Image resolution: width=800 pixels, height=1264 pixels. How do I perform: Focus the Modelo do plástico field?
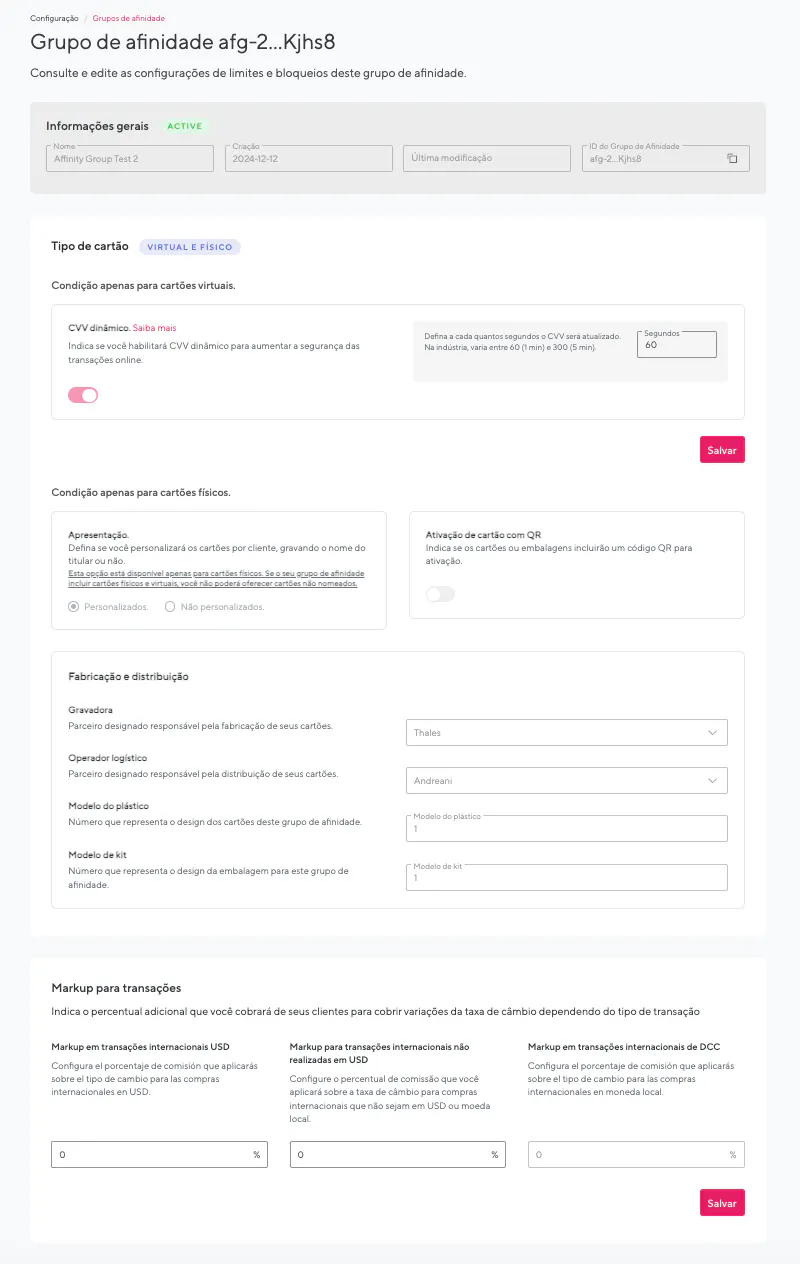click(566, 829)
